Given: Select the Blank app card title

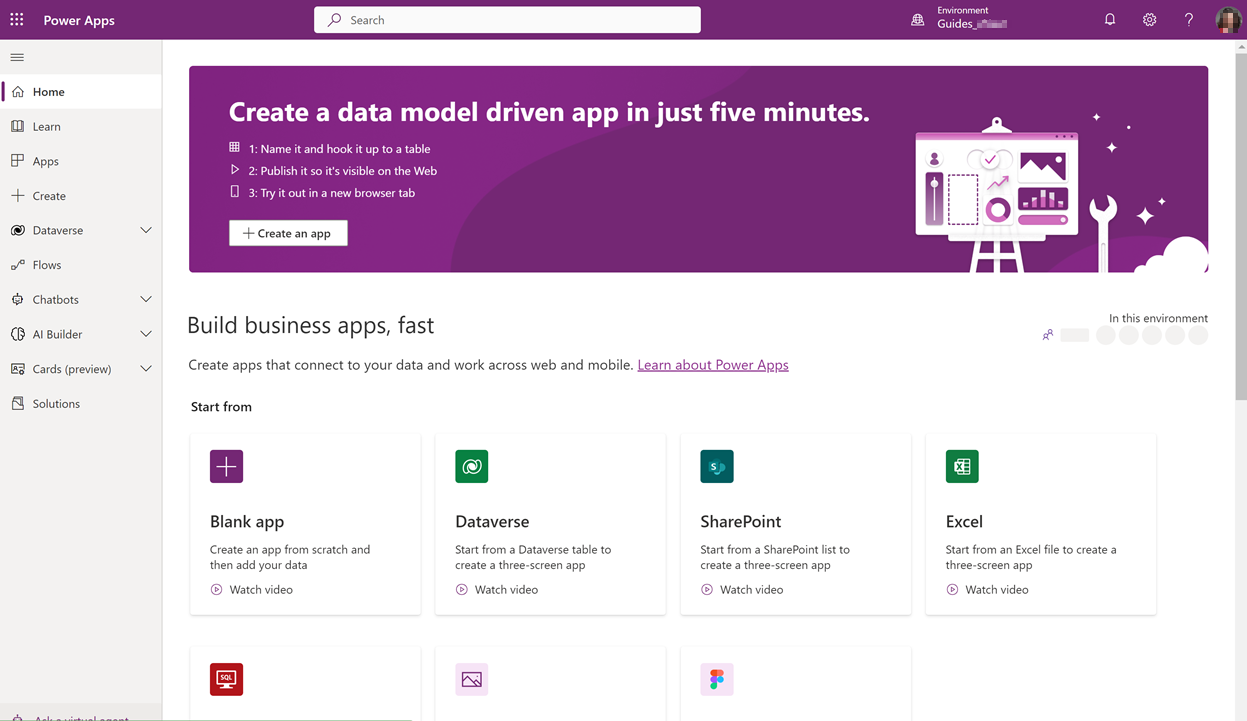Looking at the screenshot, I should tap(247, 521).
